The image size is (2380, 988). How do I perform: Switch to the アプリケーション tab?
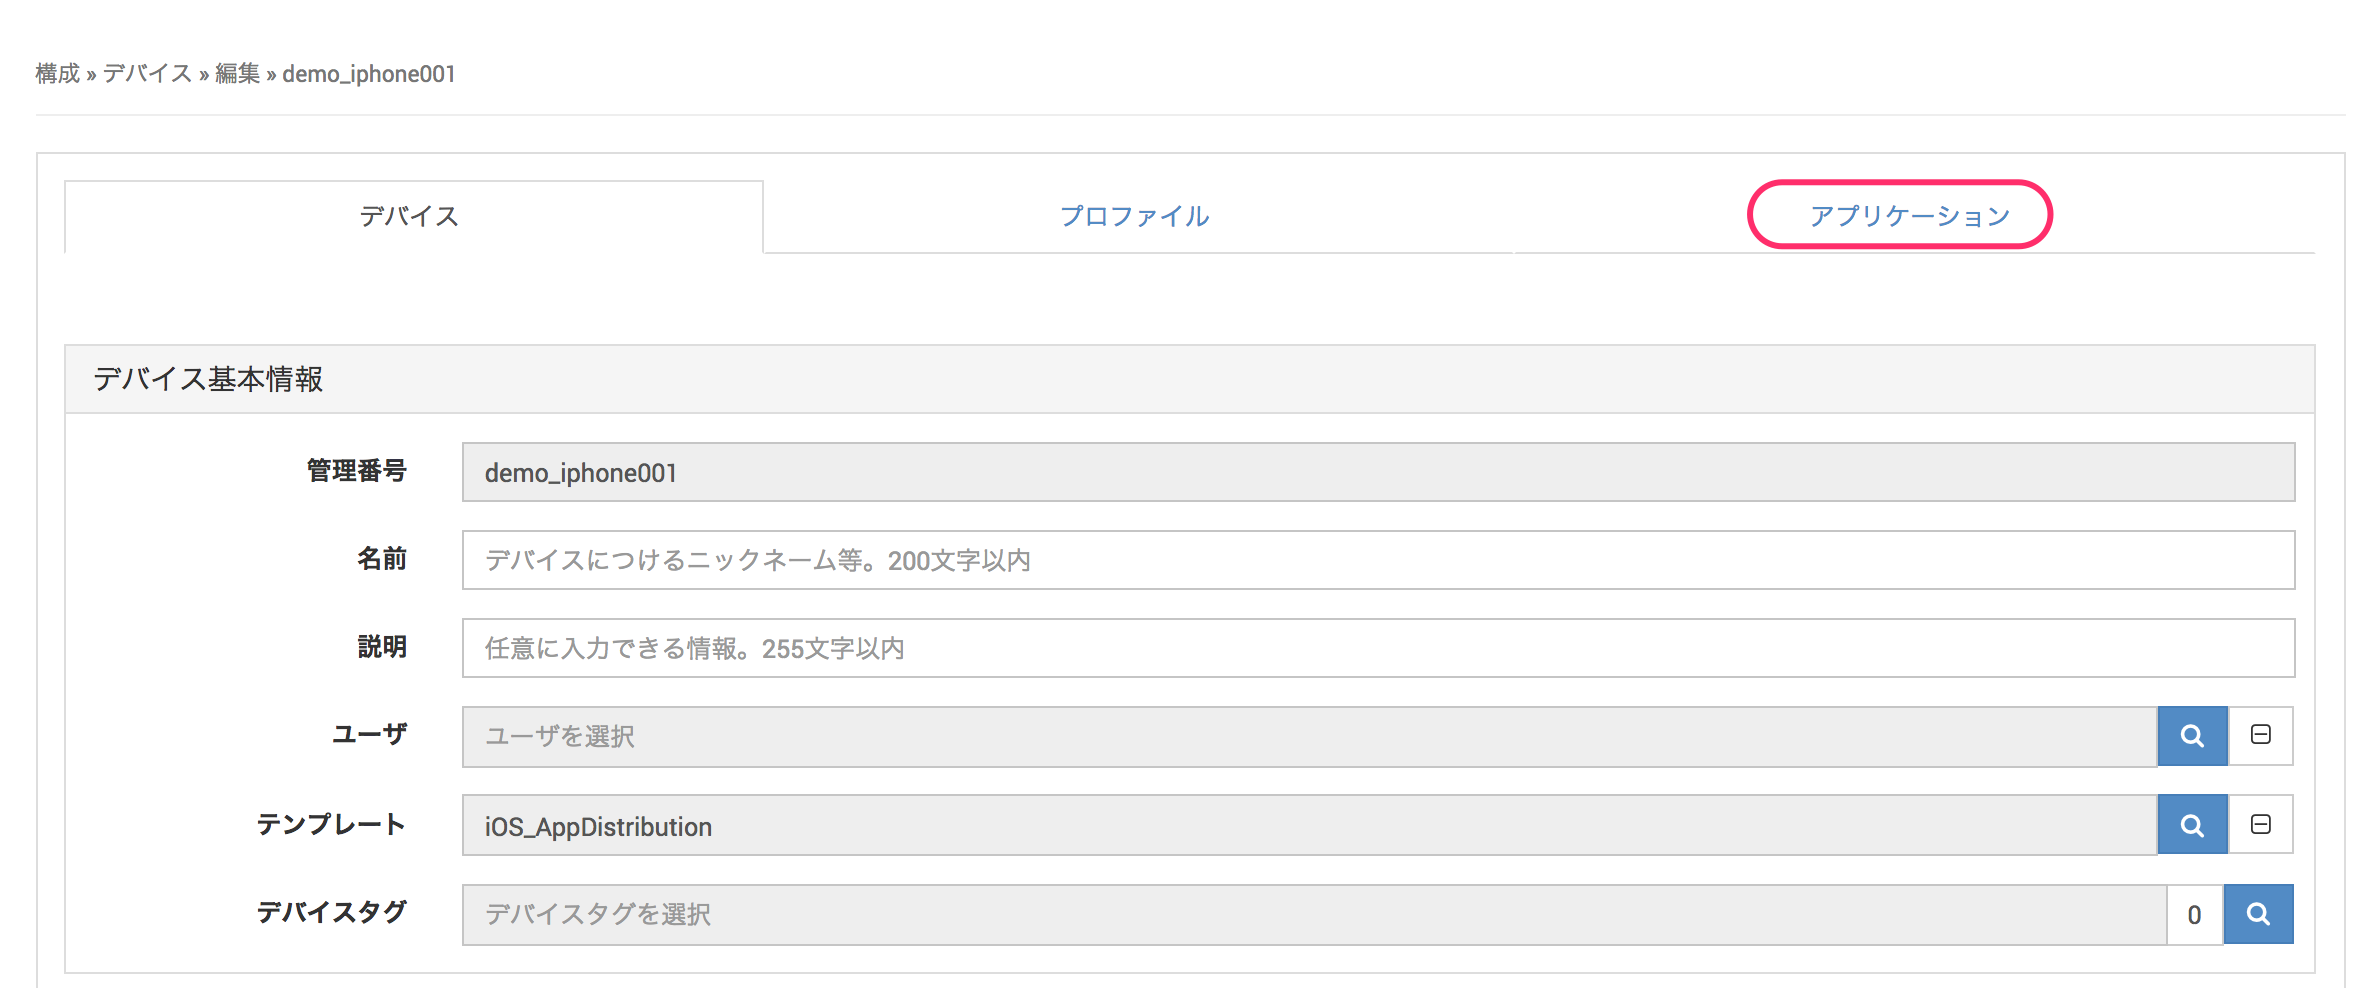pos(1909,216)
